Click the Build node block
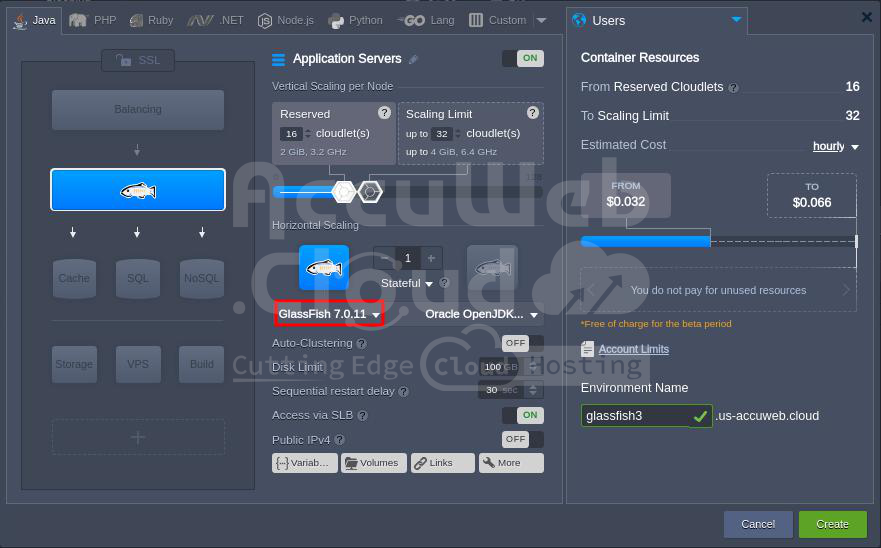 tap(202, 365)
